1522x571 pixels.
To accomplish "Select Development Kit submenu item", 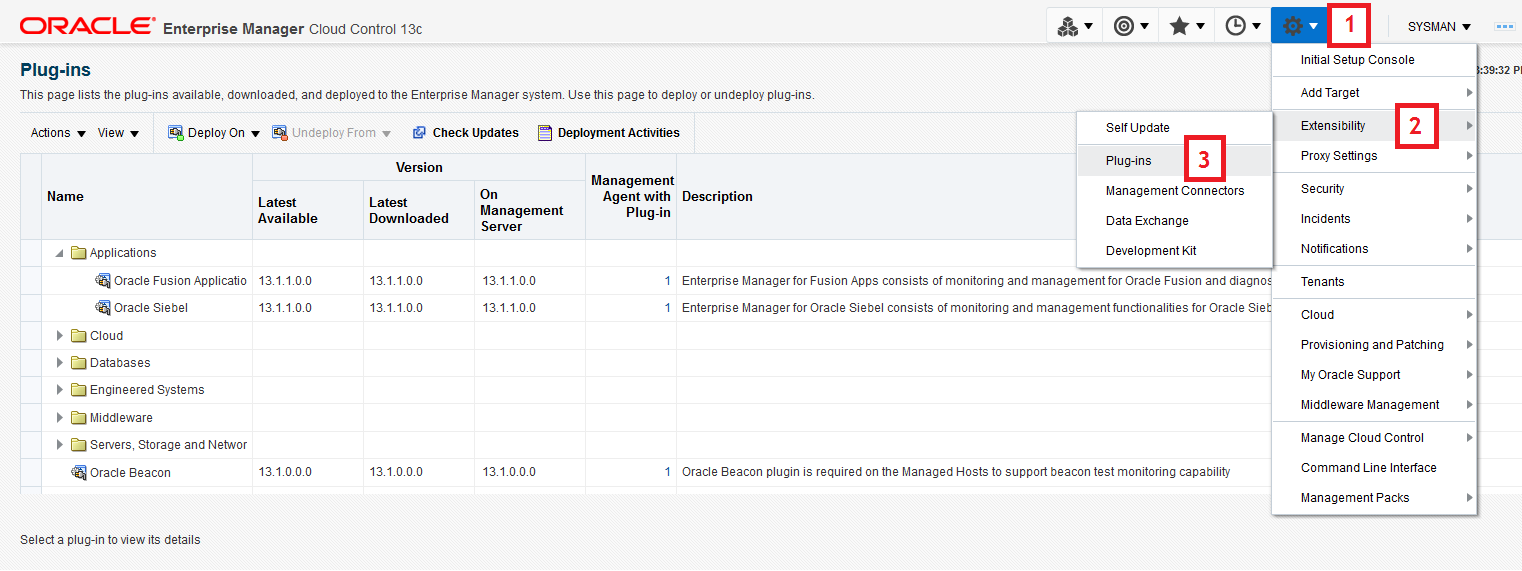I will click(x=1174, y=251).
